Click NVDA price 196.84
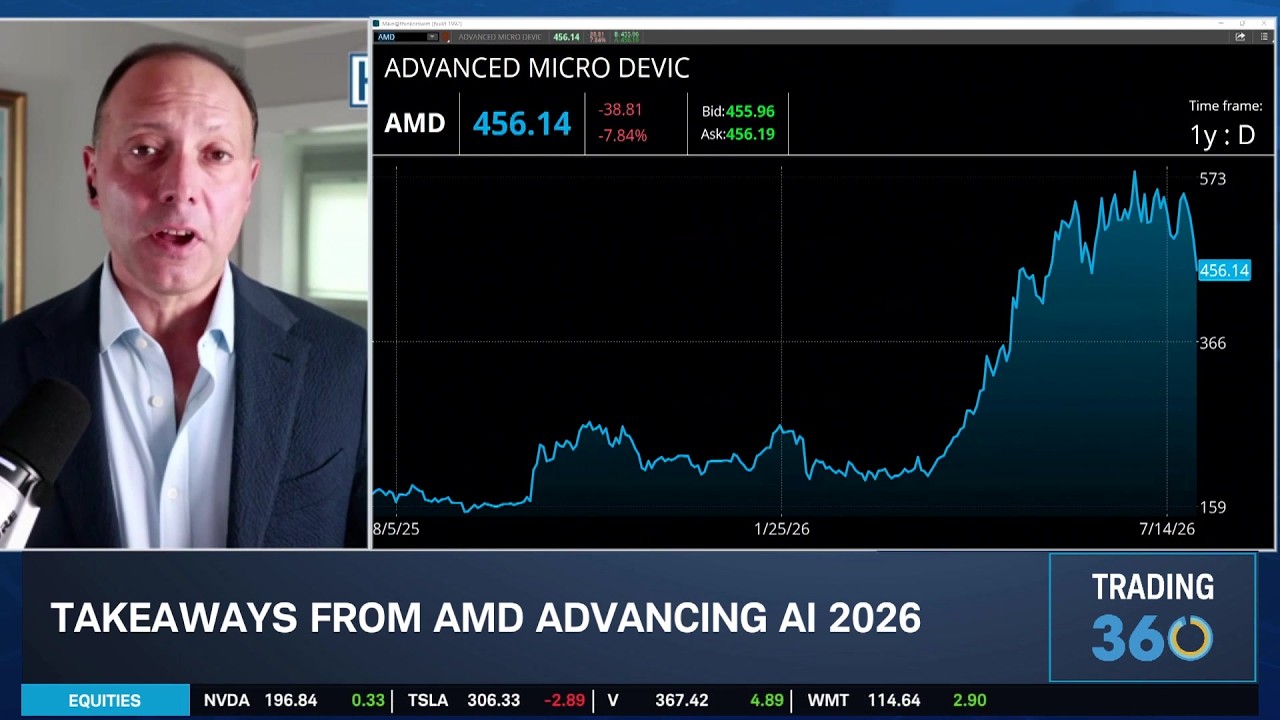Image resolution: width=1280 pixels, height=720 pixels. tap(291, 701)
